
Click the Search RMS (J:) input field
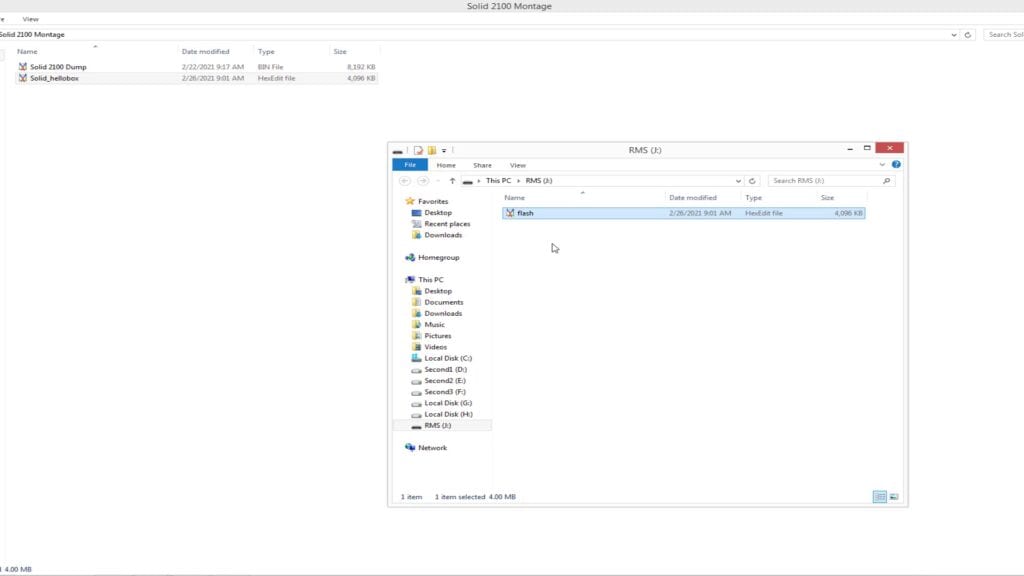click(x=822, y=181)
